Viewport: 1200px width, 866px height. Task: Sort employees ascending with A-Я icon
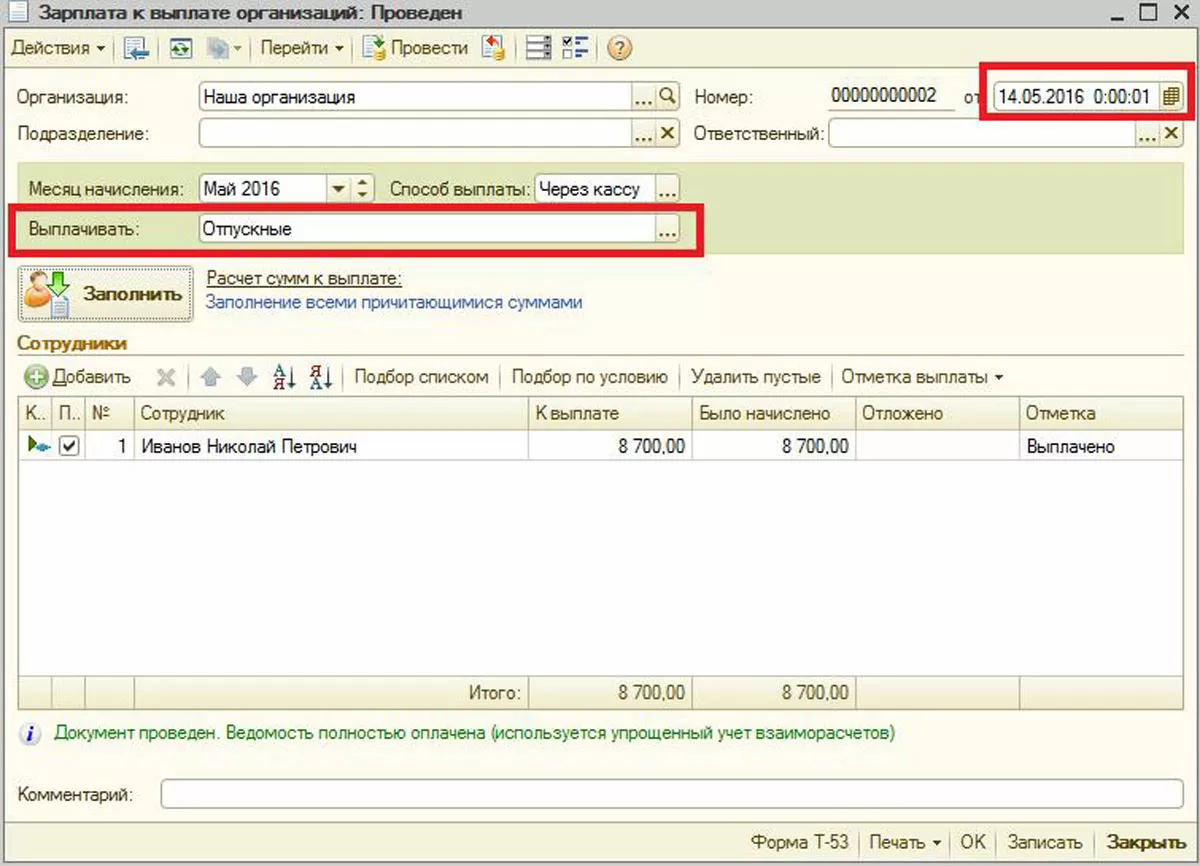pos(285,377)
